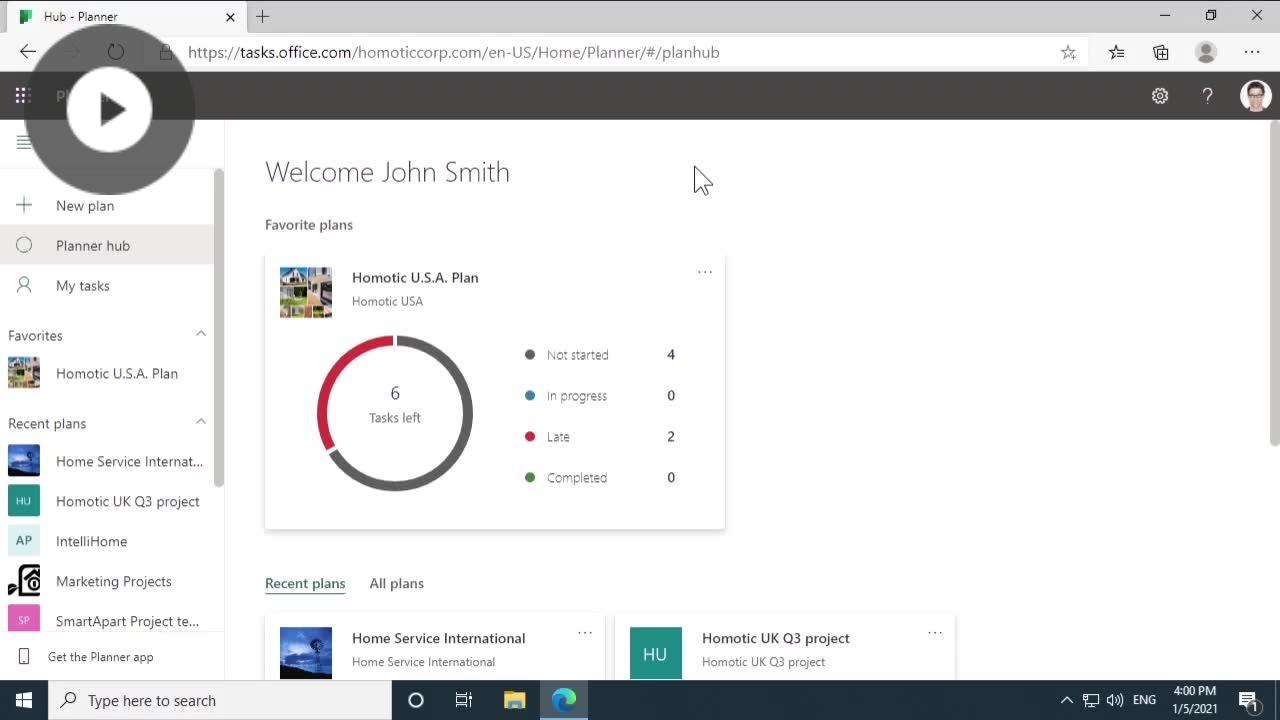This screenshot has width=1280, height=720.
Task: Open Task View on the taskbar
Action: point(464,700)
